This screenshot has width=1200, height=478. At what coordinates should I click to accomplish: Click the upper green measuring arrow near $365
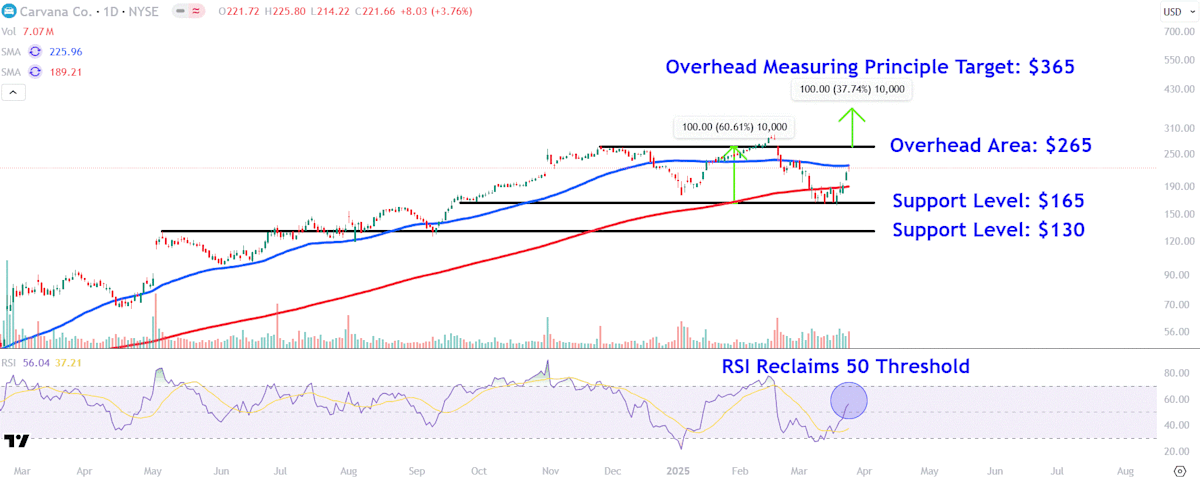pos(852,125)
